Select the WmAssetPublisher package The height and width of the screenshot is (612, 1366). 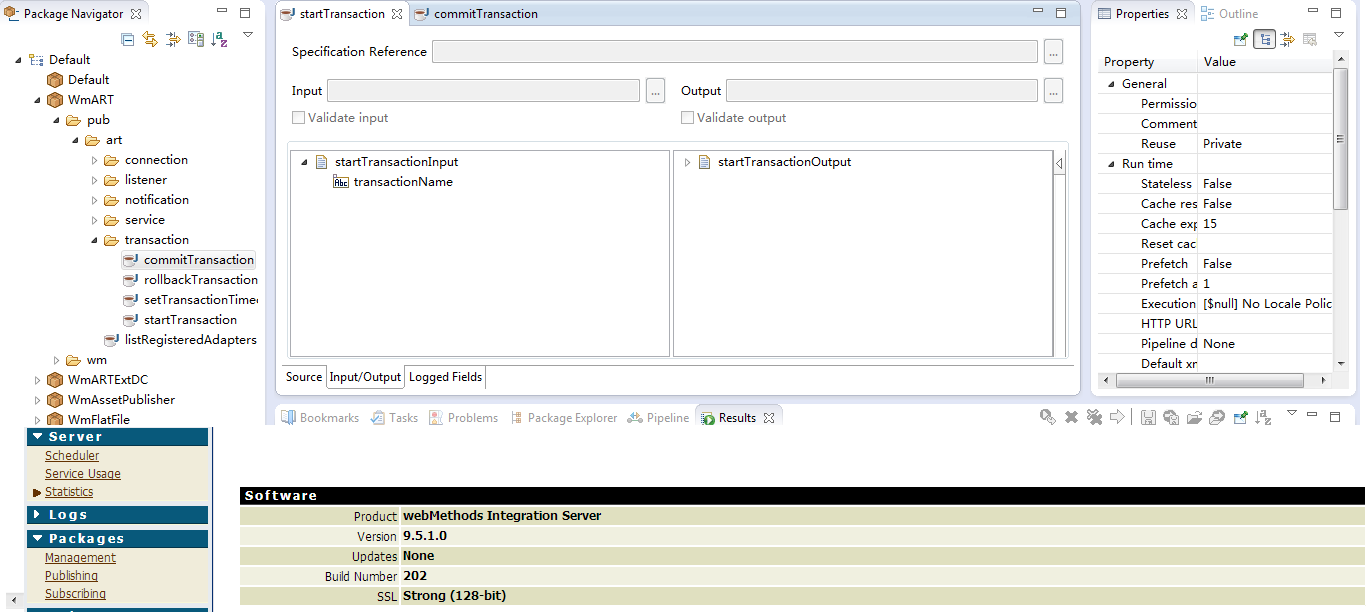(121, 400)
